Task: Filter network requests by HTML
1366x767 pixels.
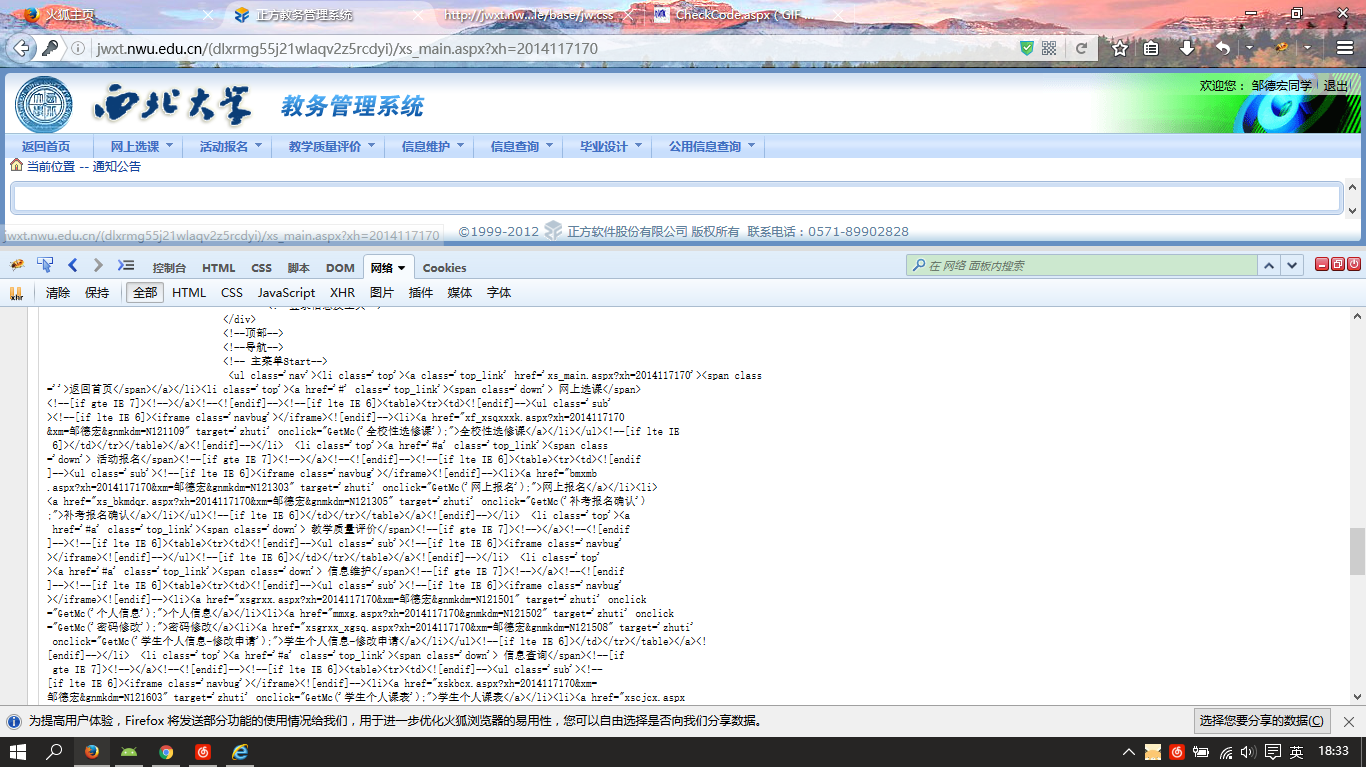Action: point(189,293)
